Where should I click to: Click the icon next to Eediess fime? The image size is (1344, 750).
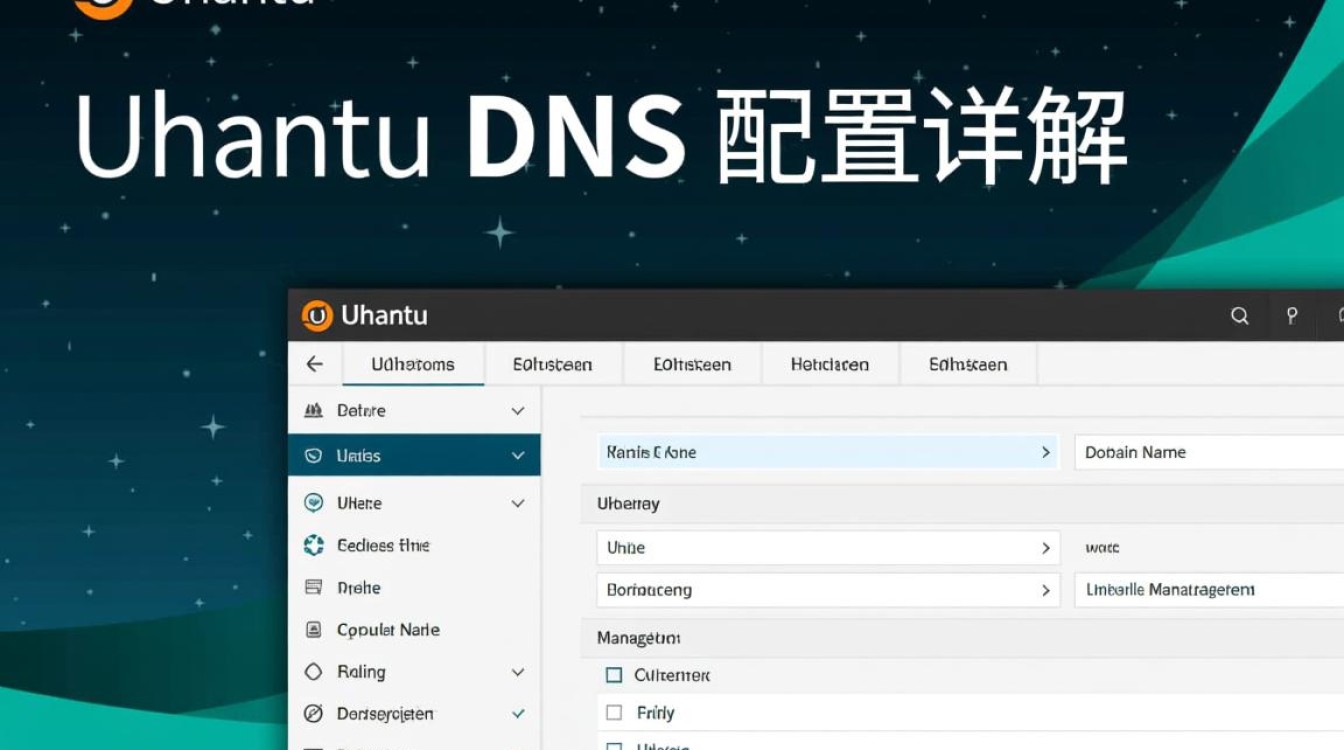(313, 545)
